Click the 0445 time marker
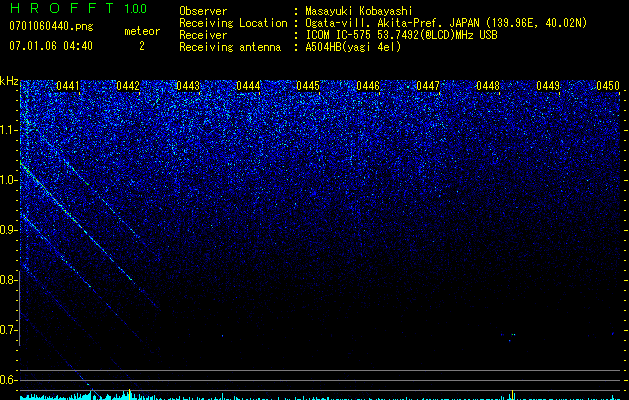The image size is (629, 400). 308,86
